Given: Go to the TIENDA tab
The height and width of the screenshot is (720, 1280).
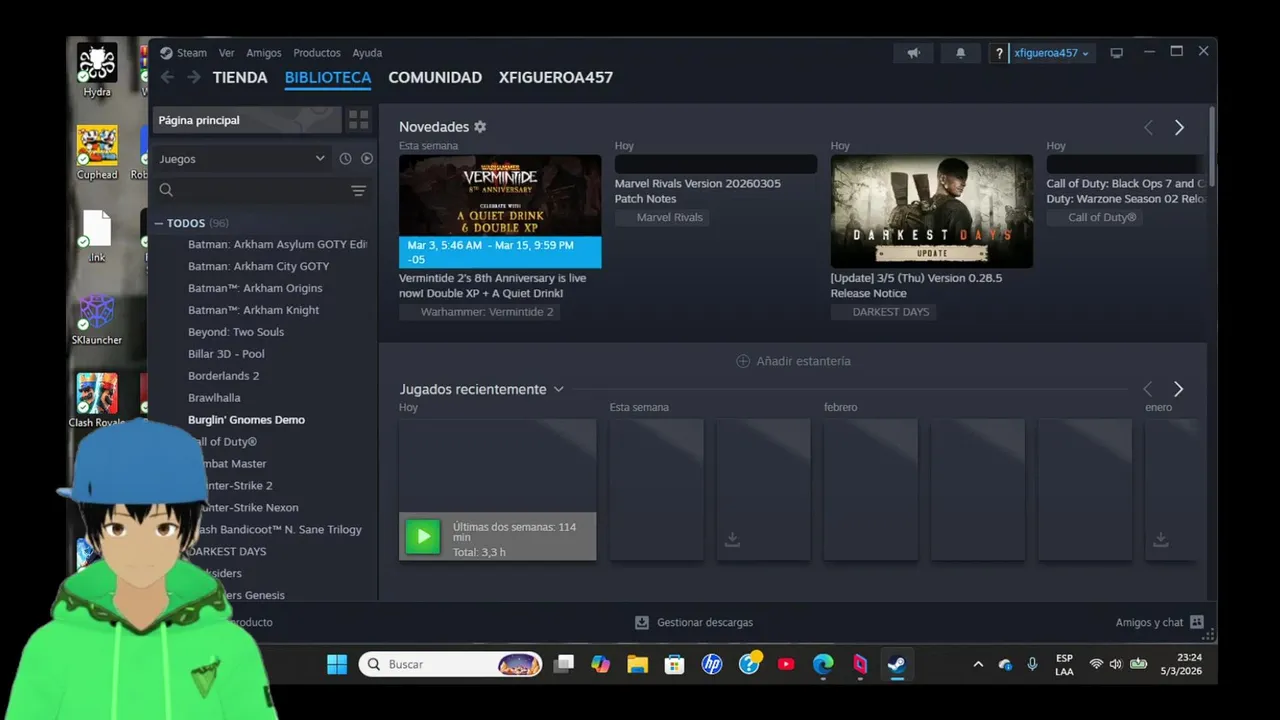Looking at the screenshot, I should (x=240, y=77).
